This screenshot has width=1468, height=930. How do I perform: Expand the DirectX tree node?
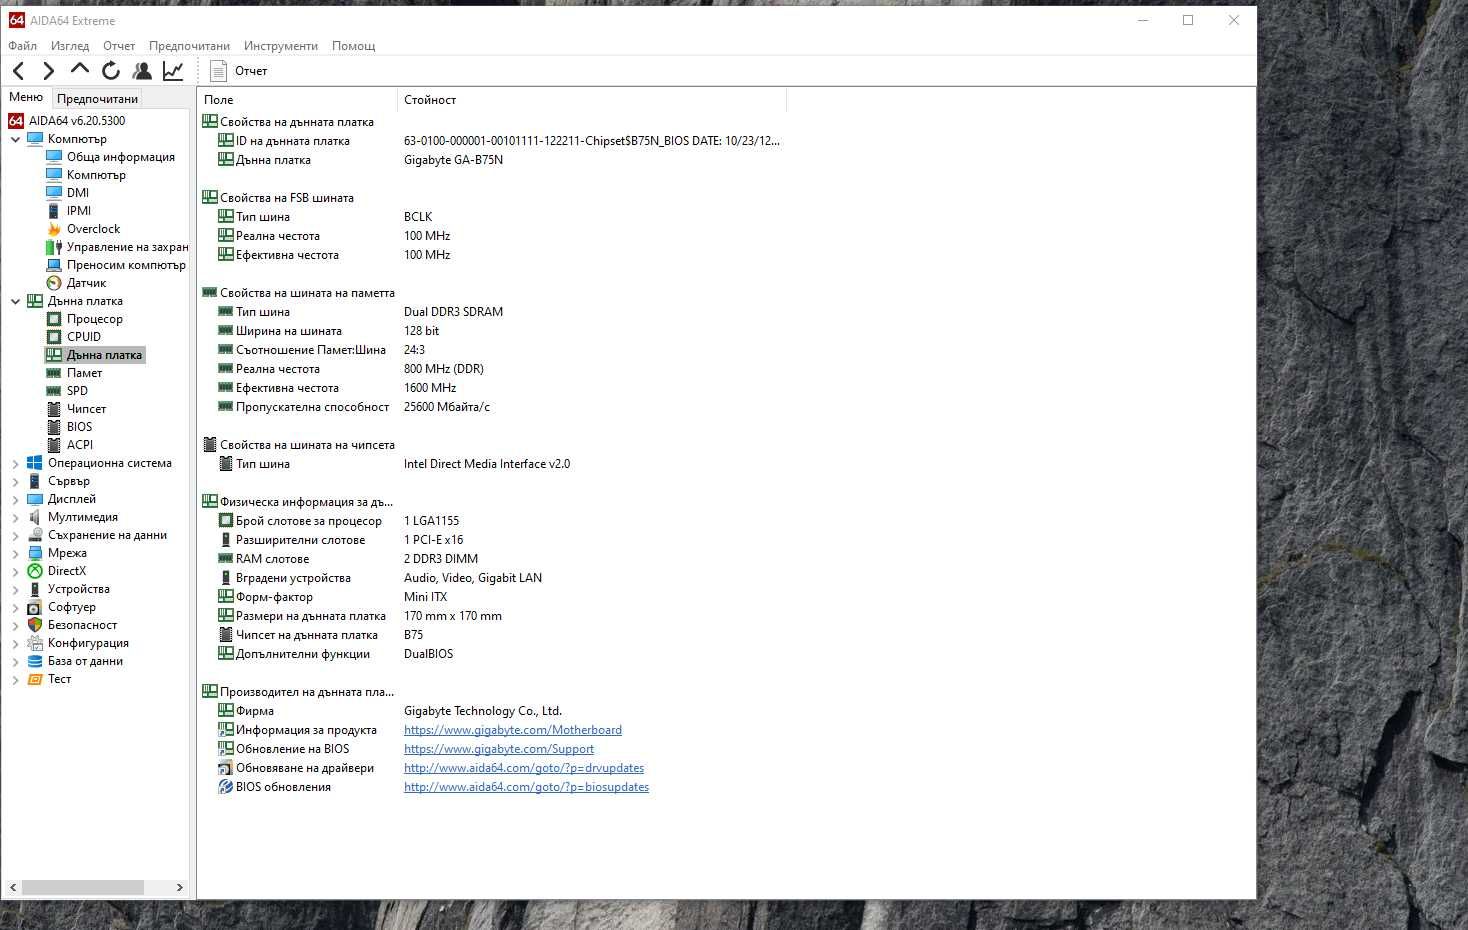pos(15,571)
